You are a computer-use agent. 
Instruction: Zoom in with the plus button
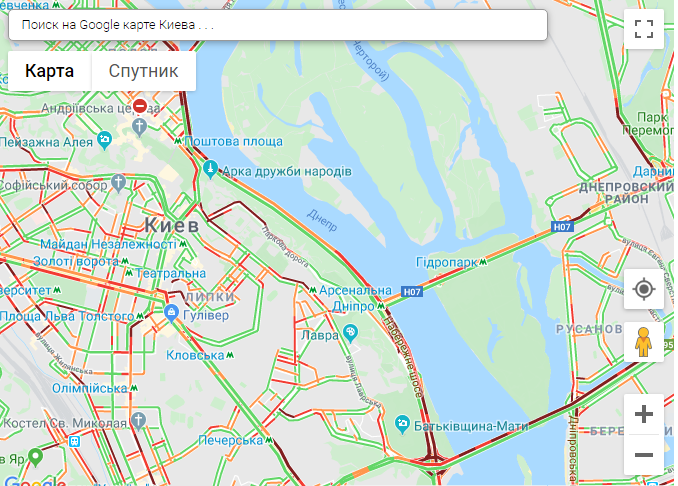coord(644,414)
